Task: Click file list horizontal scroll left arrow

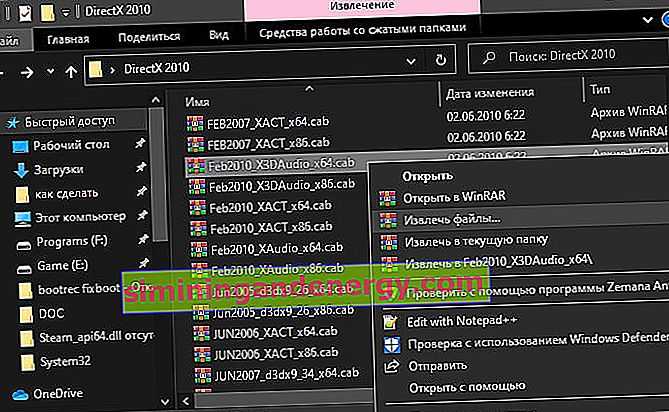Action: [x=186, y=401]
